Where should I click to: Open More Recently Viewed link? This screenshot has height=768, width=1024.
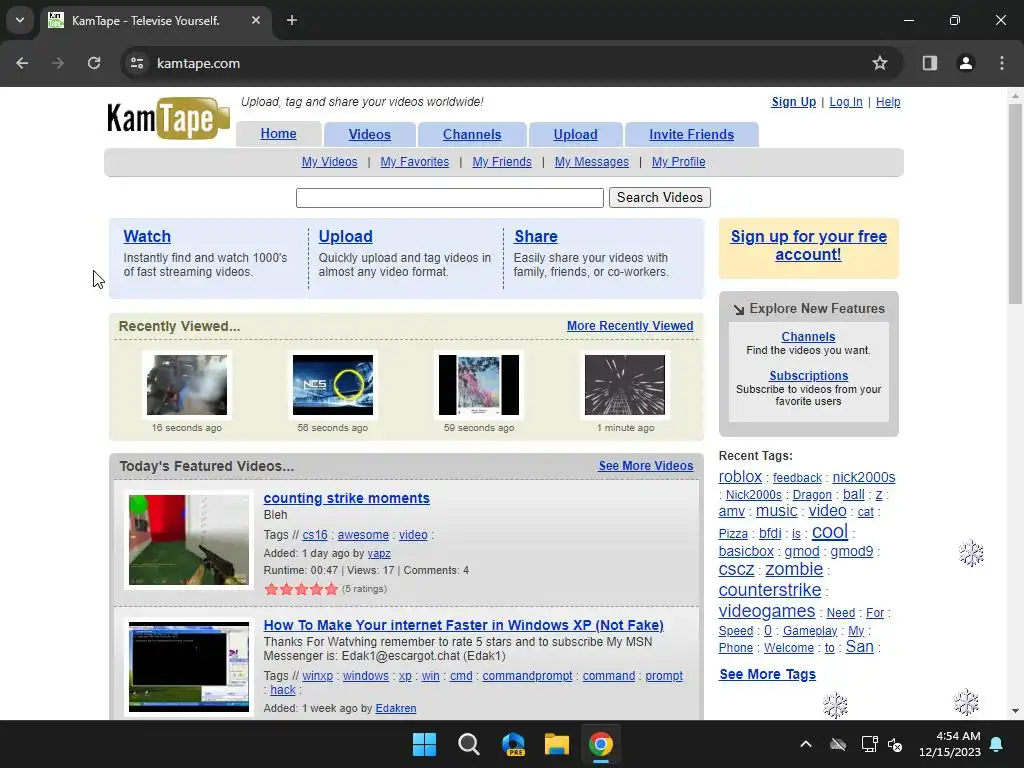click(630, 326)
